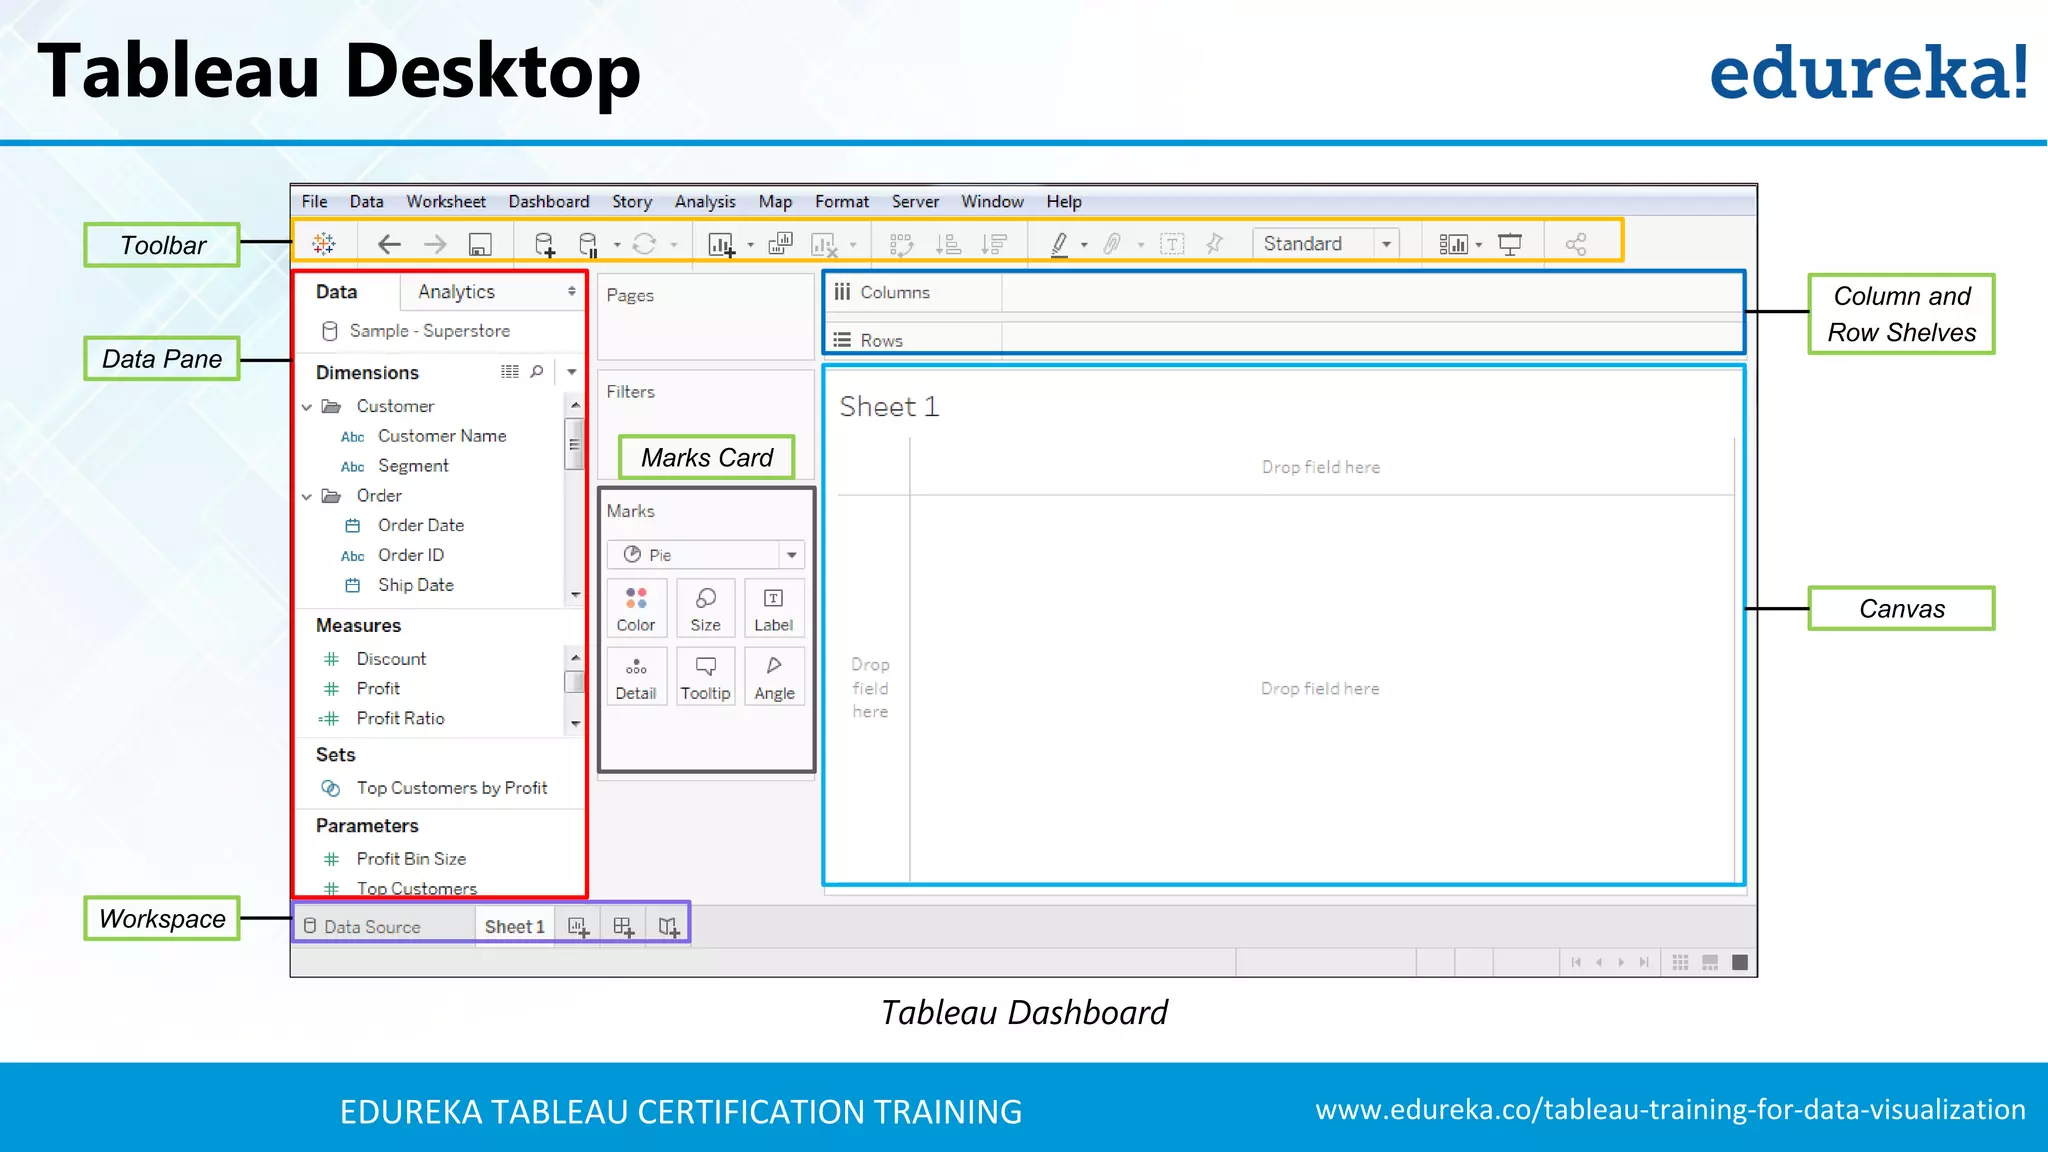Click the Presentation Mode icon
This screenshot has width=2048, height=1152.
[x=1510, y=244]
